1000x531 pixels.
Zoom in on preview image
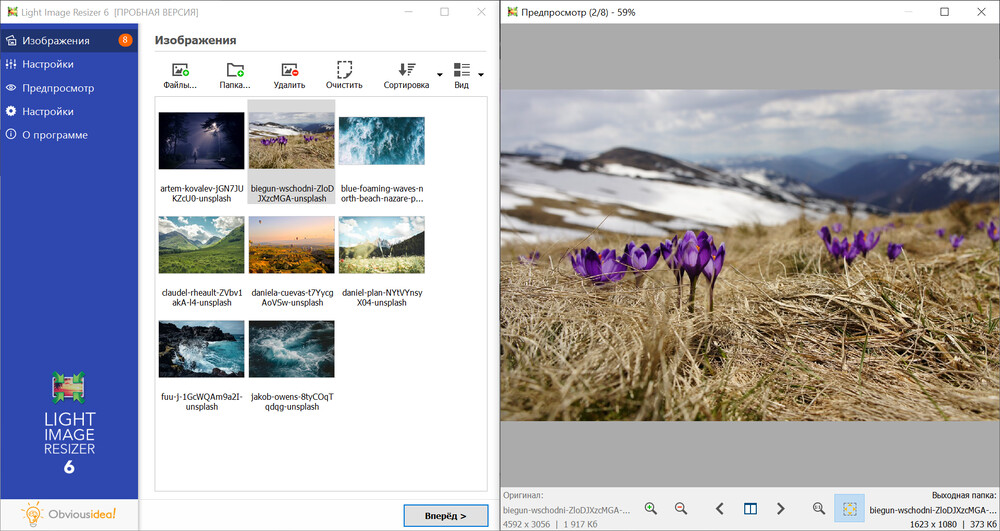point(651,508)
